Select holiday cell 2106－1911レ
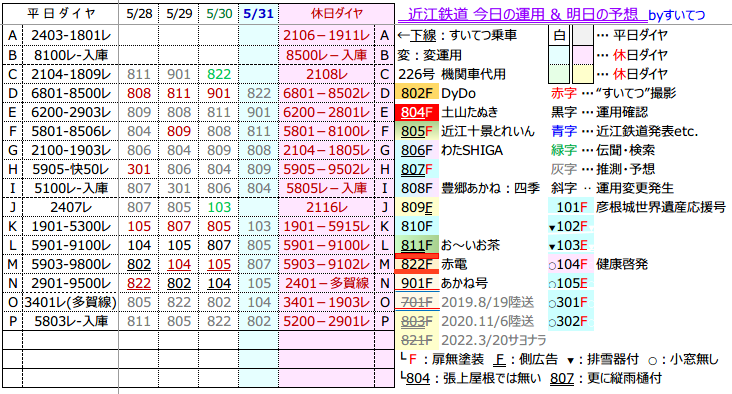 point(327,35)
